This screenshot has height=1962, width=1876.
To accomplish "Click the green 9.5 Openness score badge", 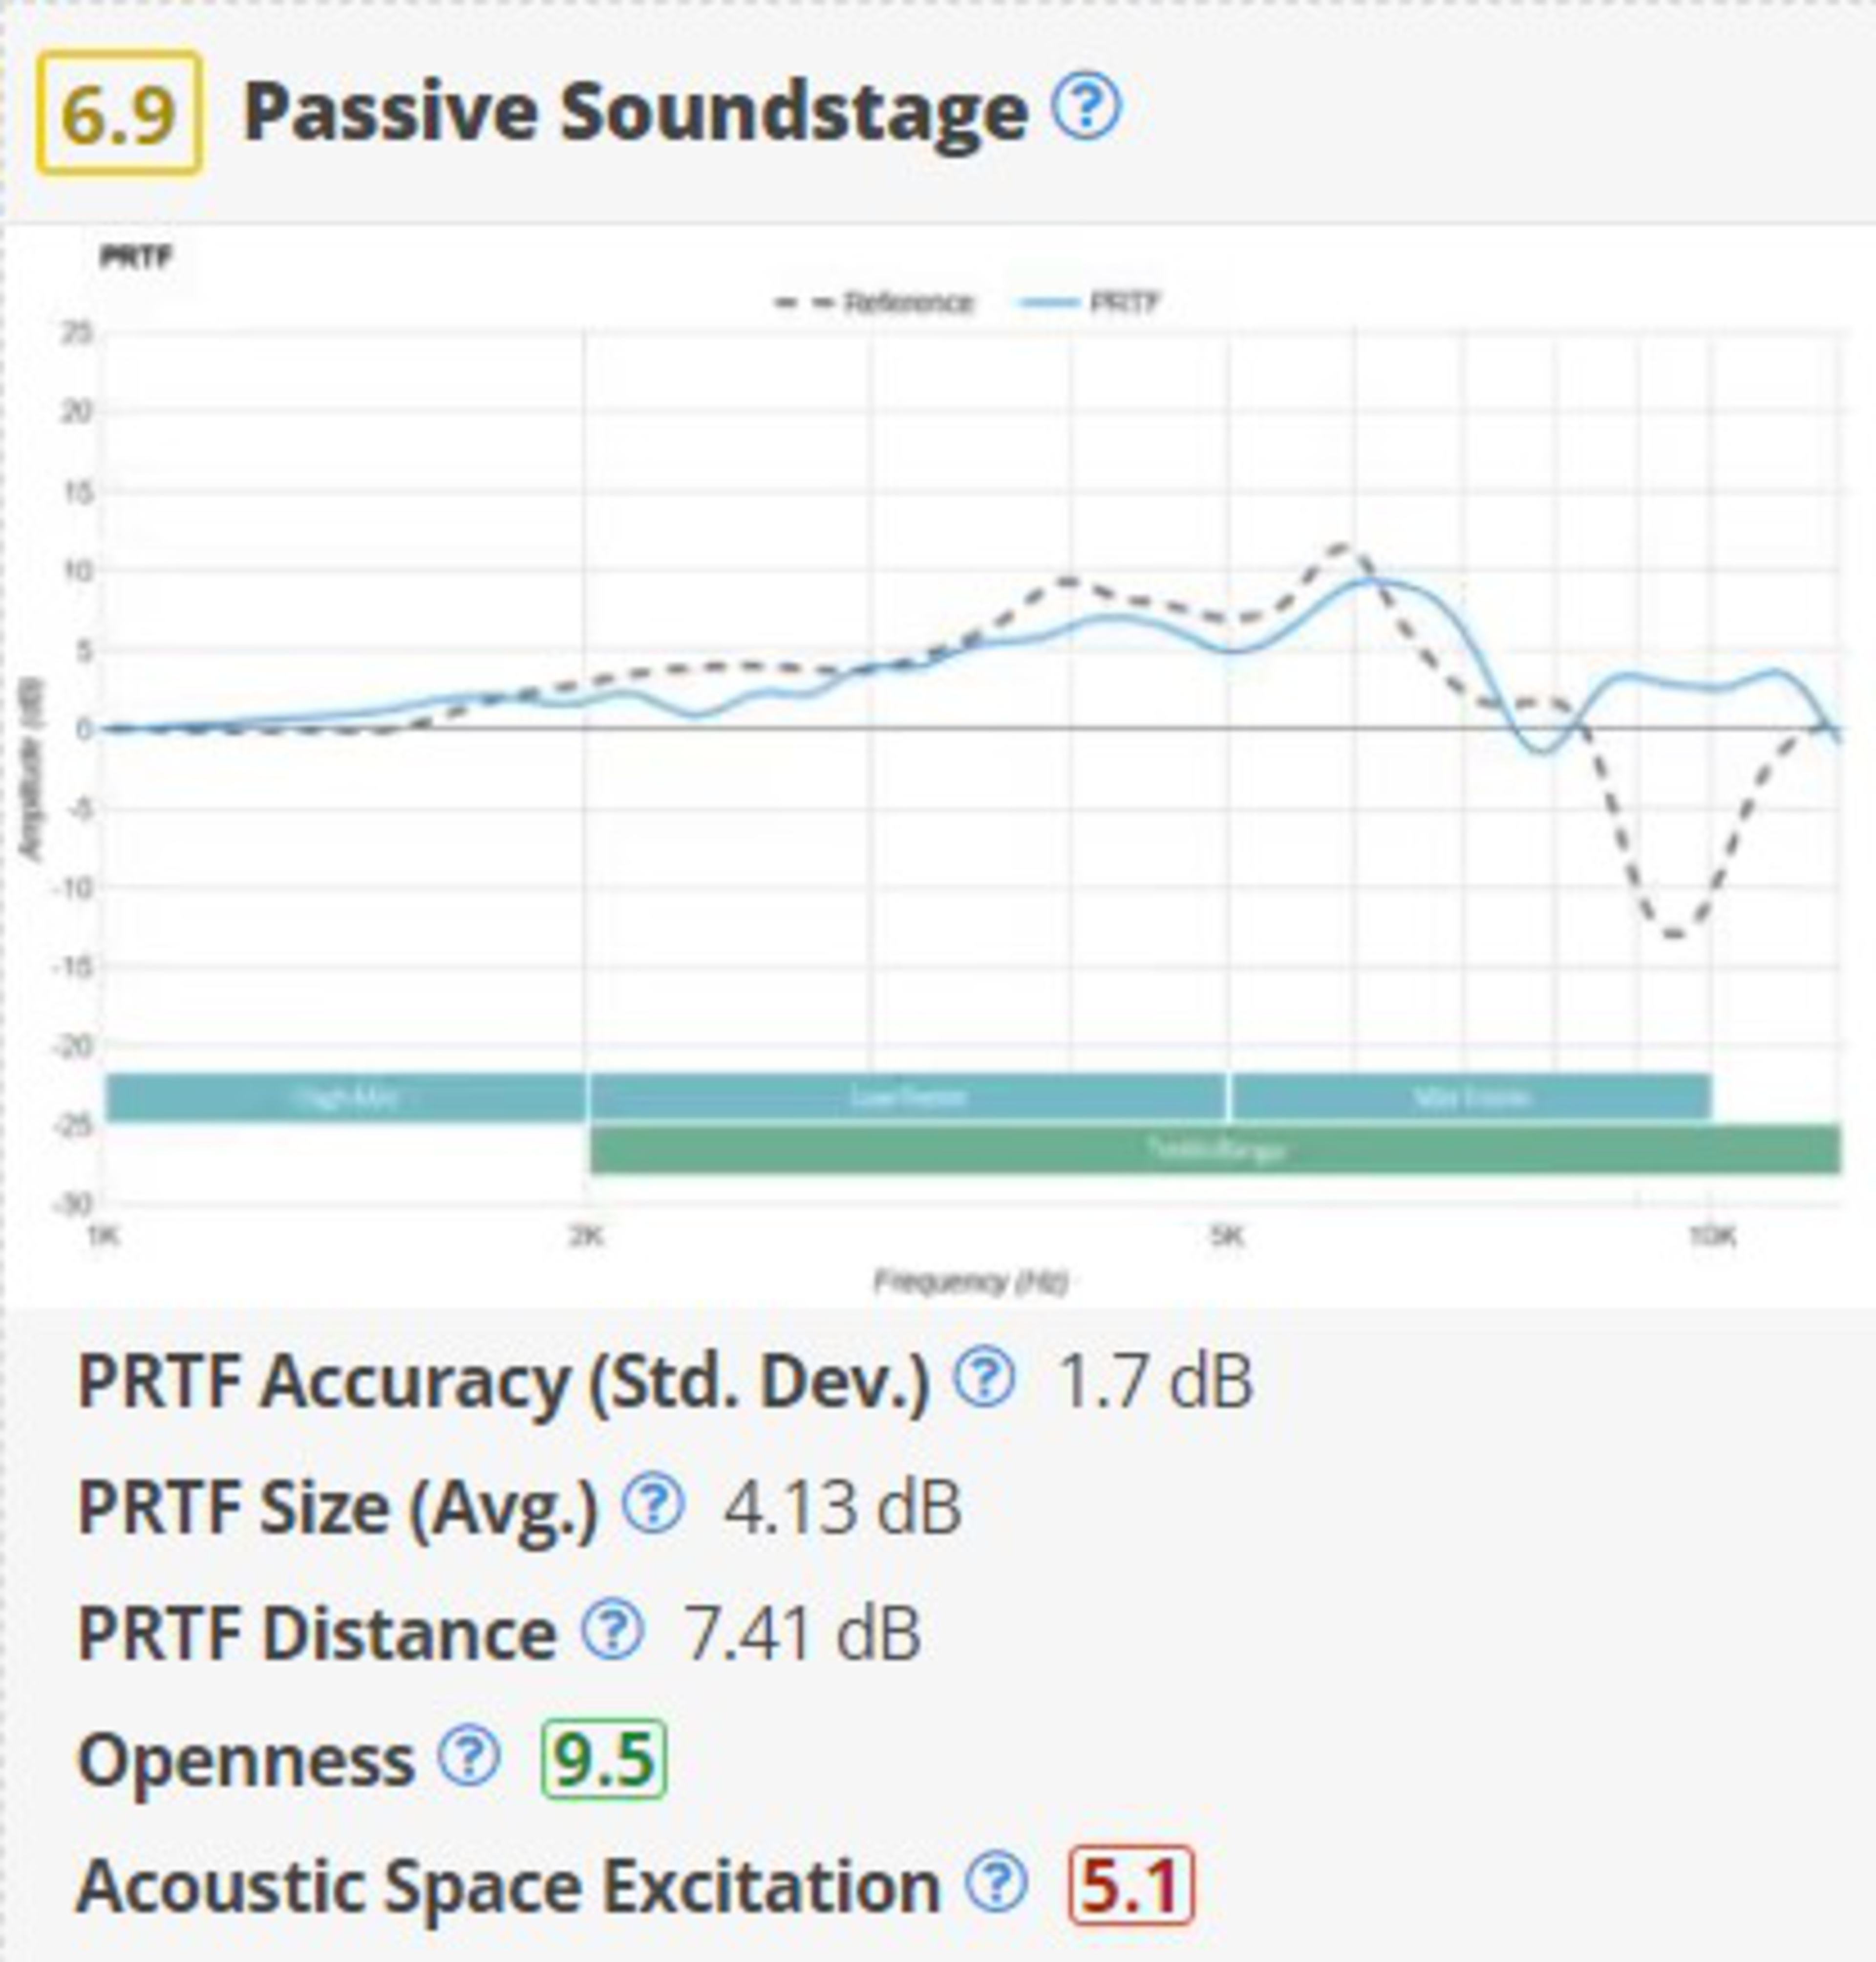I will (604, 1759).
